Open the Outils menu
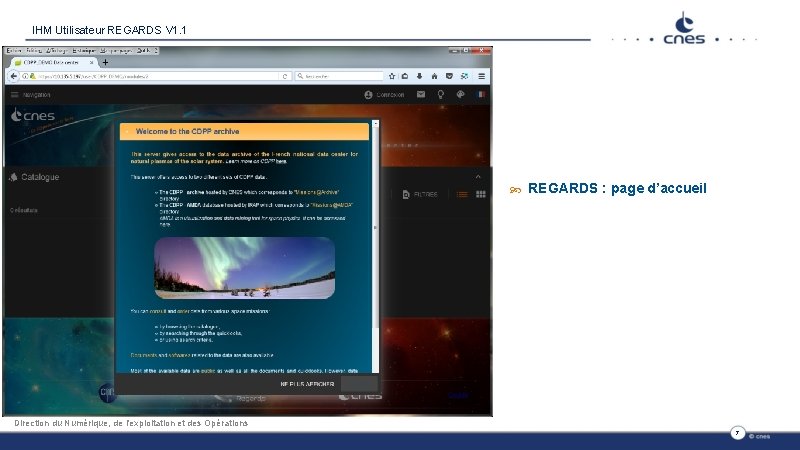Image resolution: width=800 pixels, height=450 pixels. tap(144, 51)
